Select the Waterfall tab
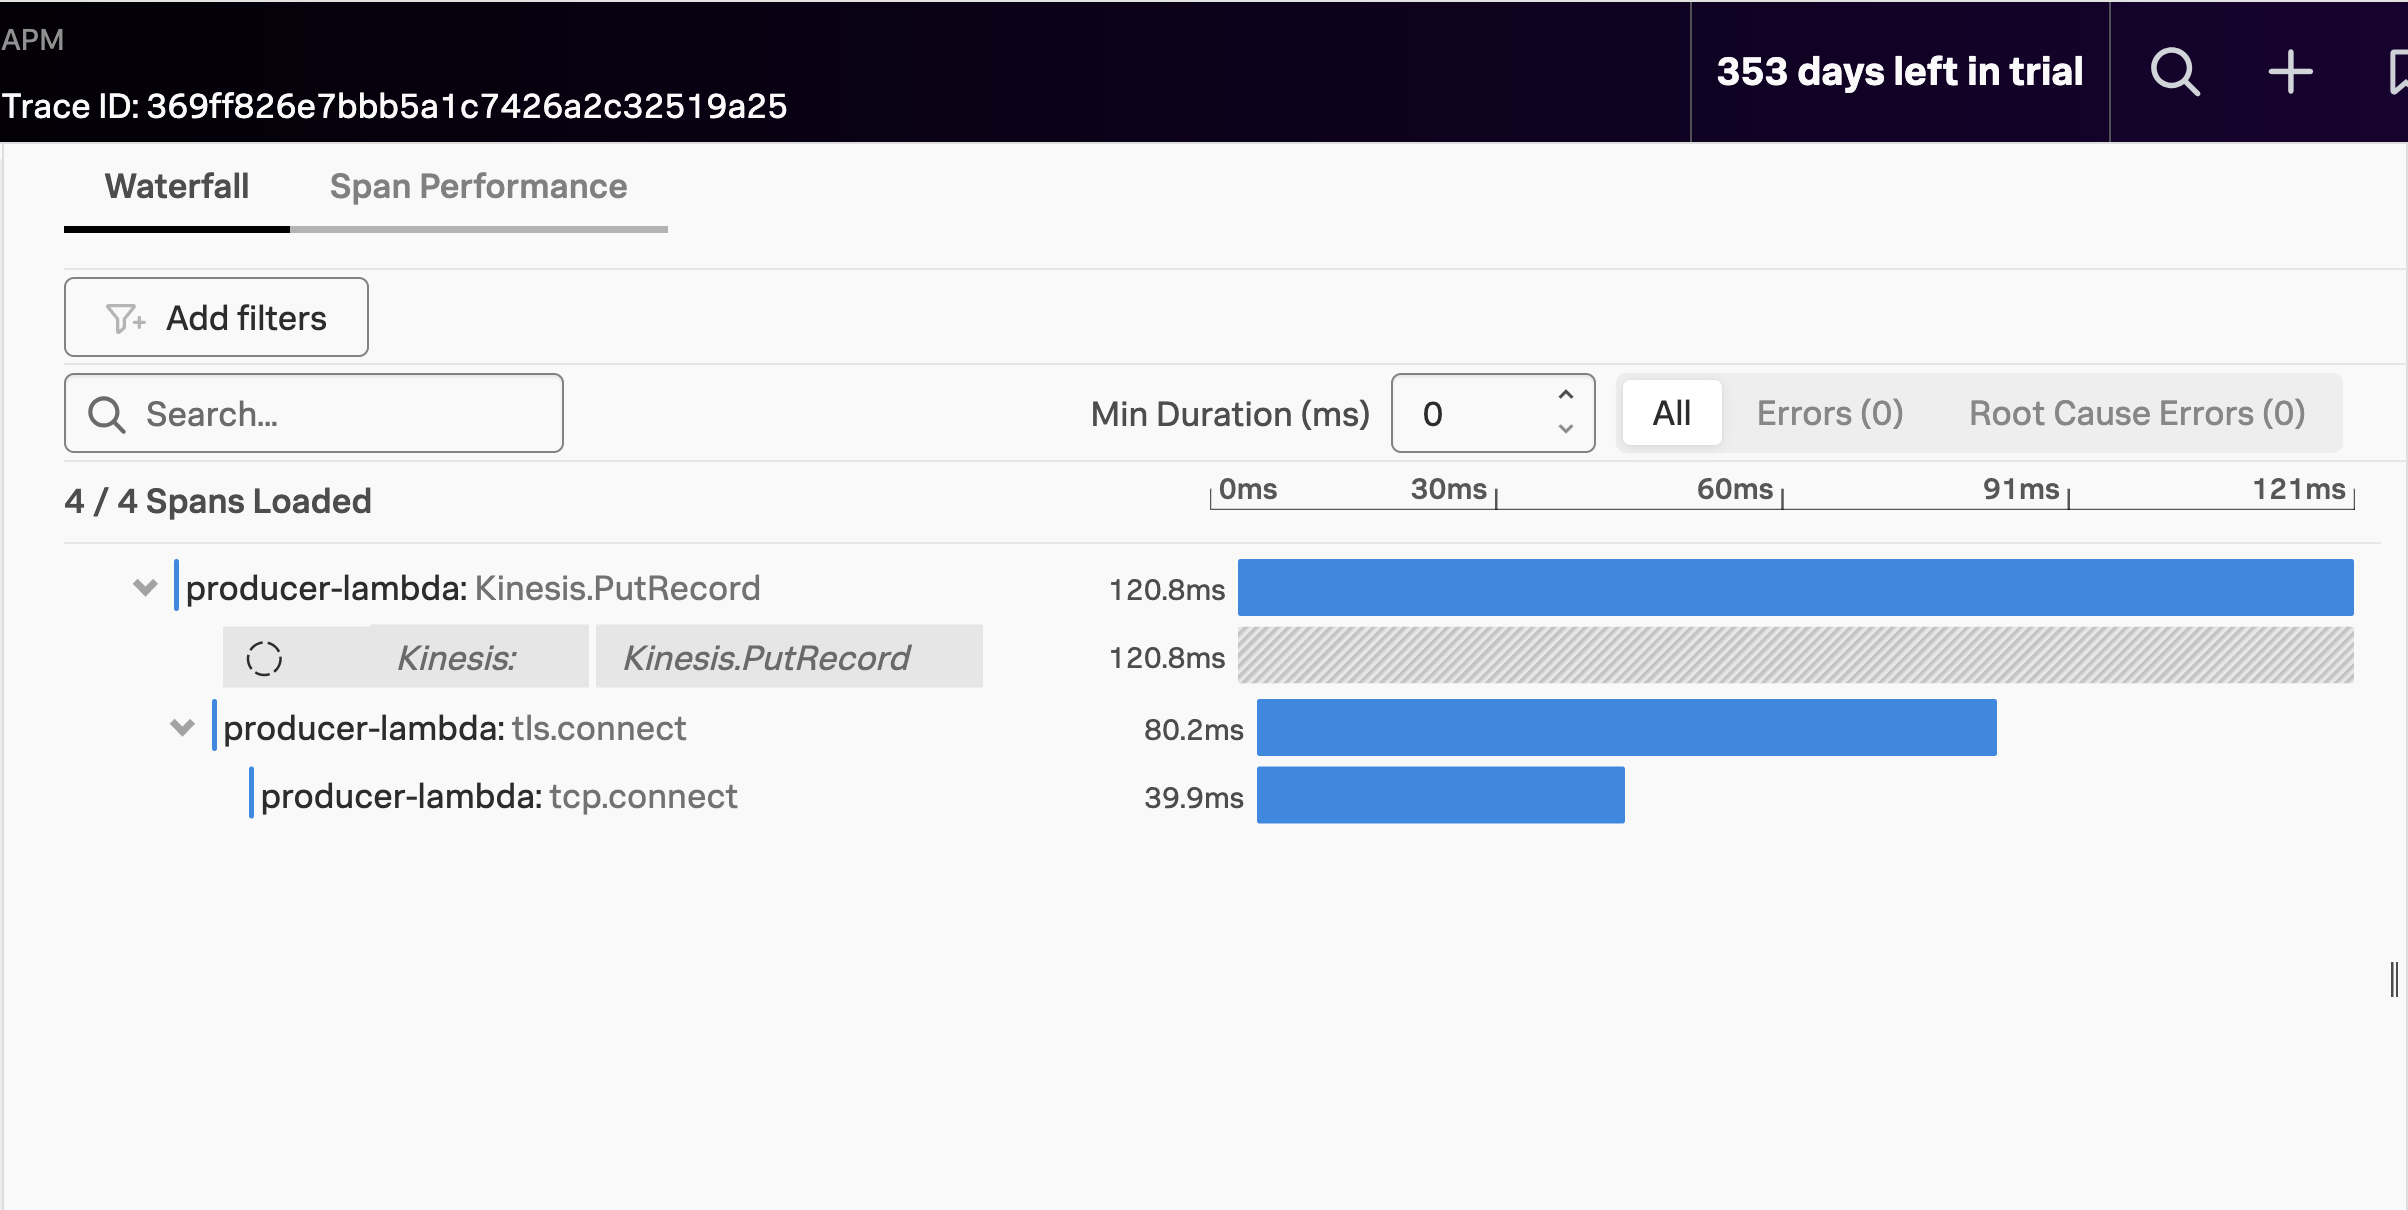The image size is (2408, 1210). pos(176,186)
